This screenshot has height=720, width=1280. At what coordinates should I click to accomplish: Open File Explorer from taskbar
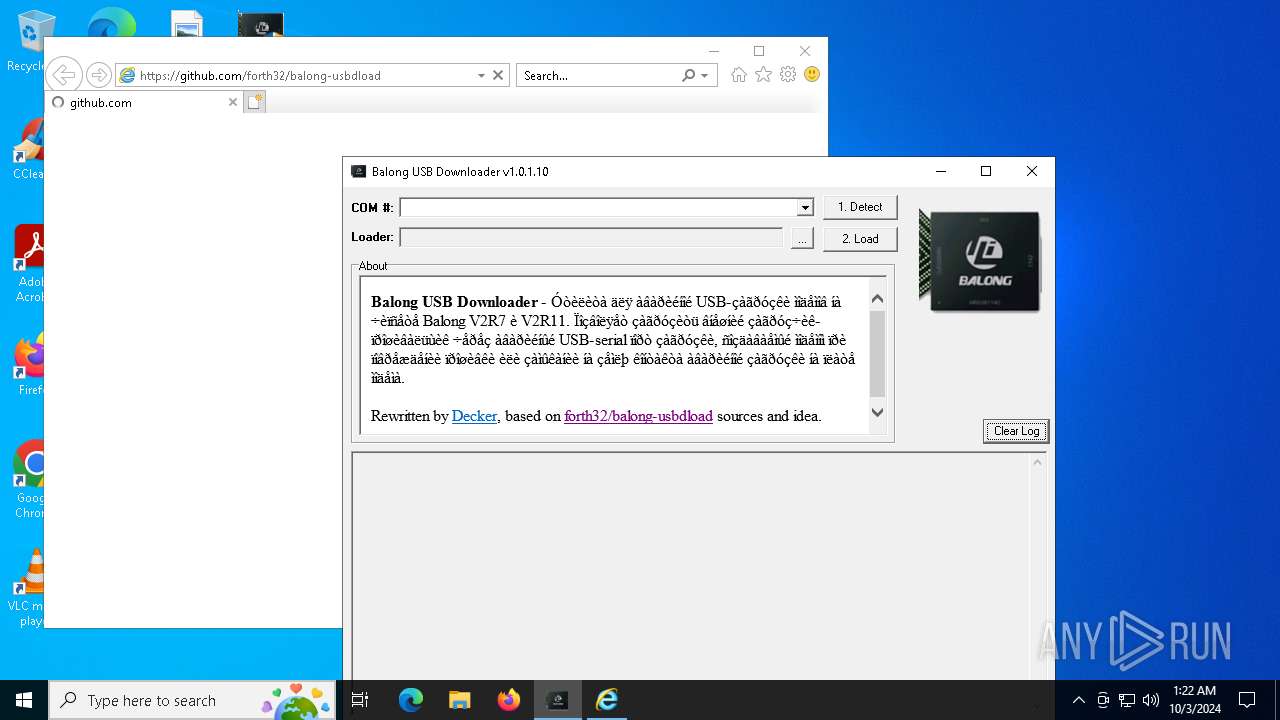click(460, 700)
